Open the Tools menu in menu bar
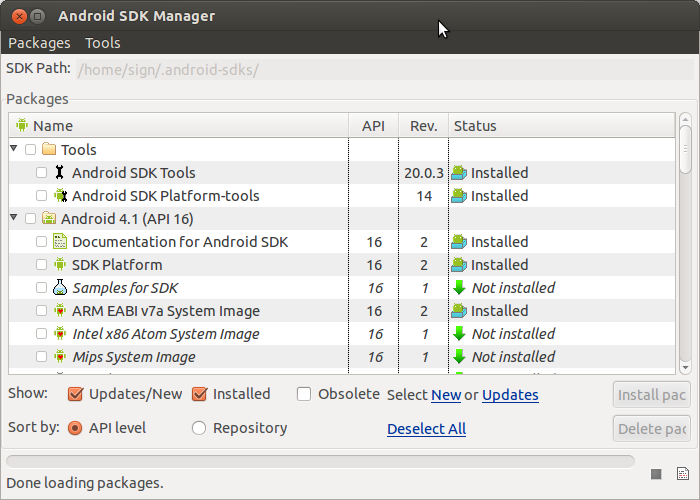This screenshot has width=700, height=500. point(103,43)
